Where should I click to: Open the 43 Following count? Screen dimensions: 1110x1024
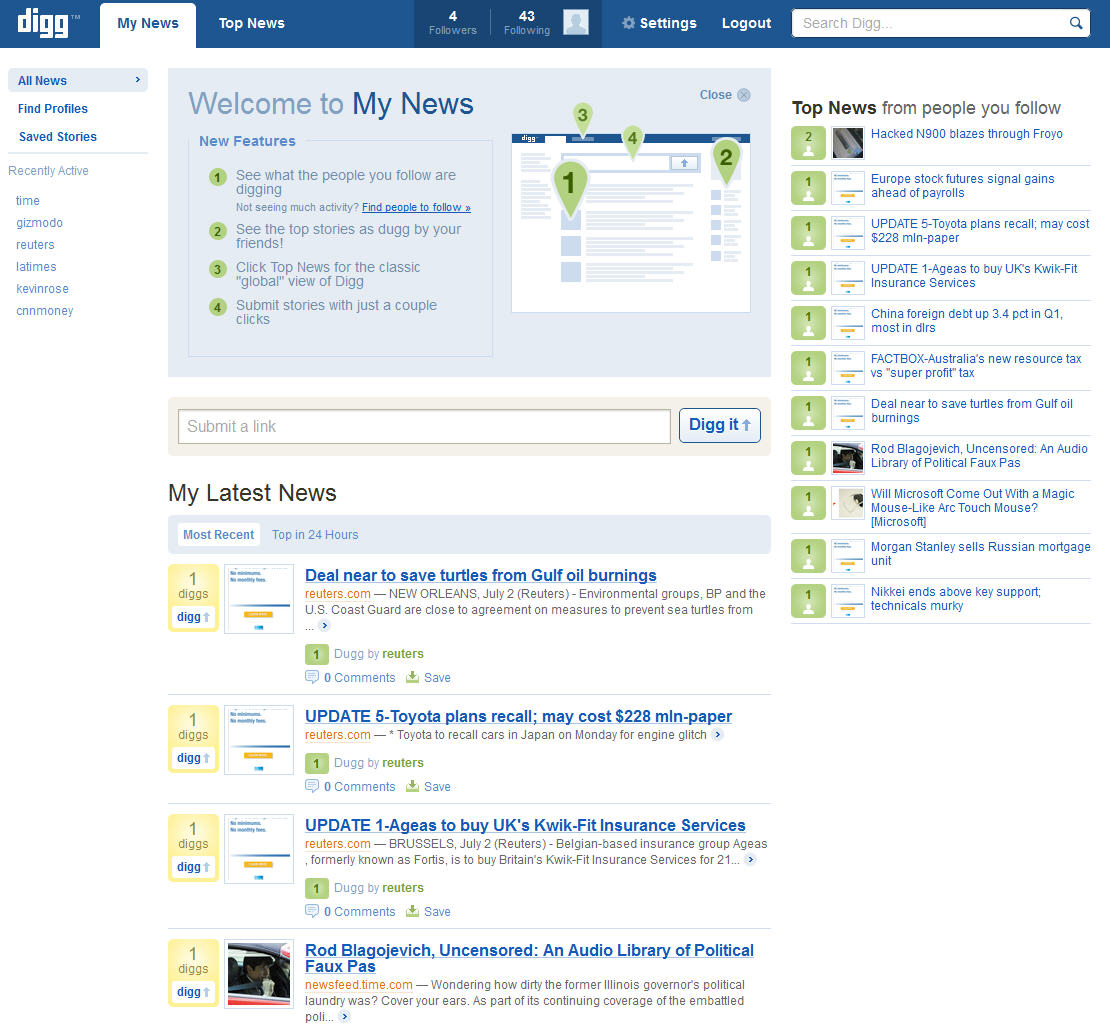pos(527,23)
